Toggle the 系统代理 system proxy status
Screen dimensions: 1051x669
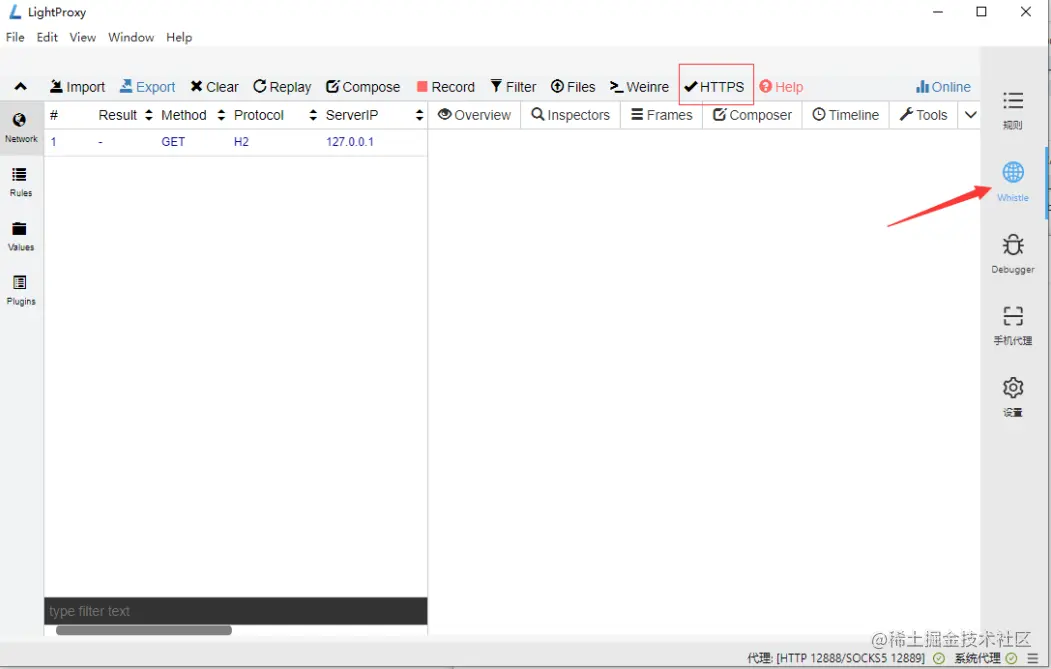click(x=985, y=658)
